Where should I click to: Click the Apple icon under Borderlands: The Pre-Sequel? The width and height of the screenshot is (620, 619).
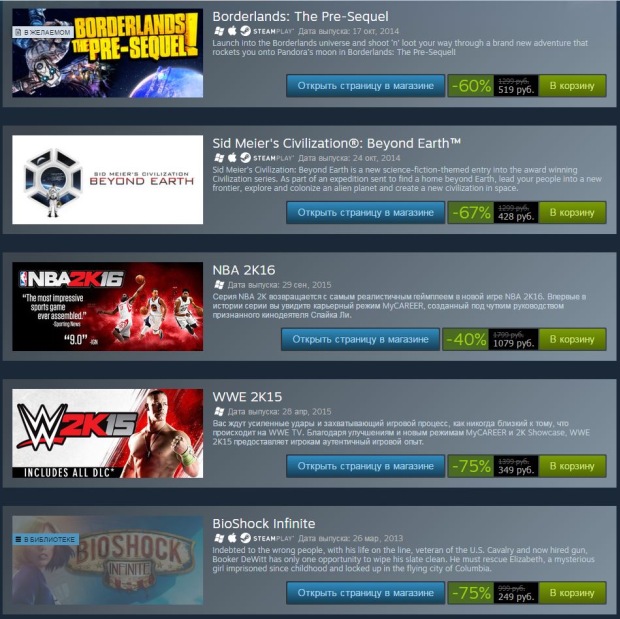click(x=232, y=31)
